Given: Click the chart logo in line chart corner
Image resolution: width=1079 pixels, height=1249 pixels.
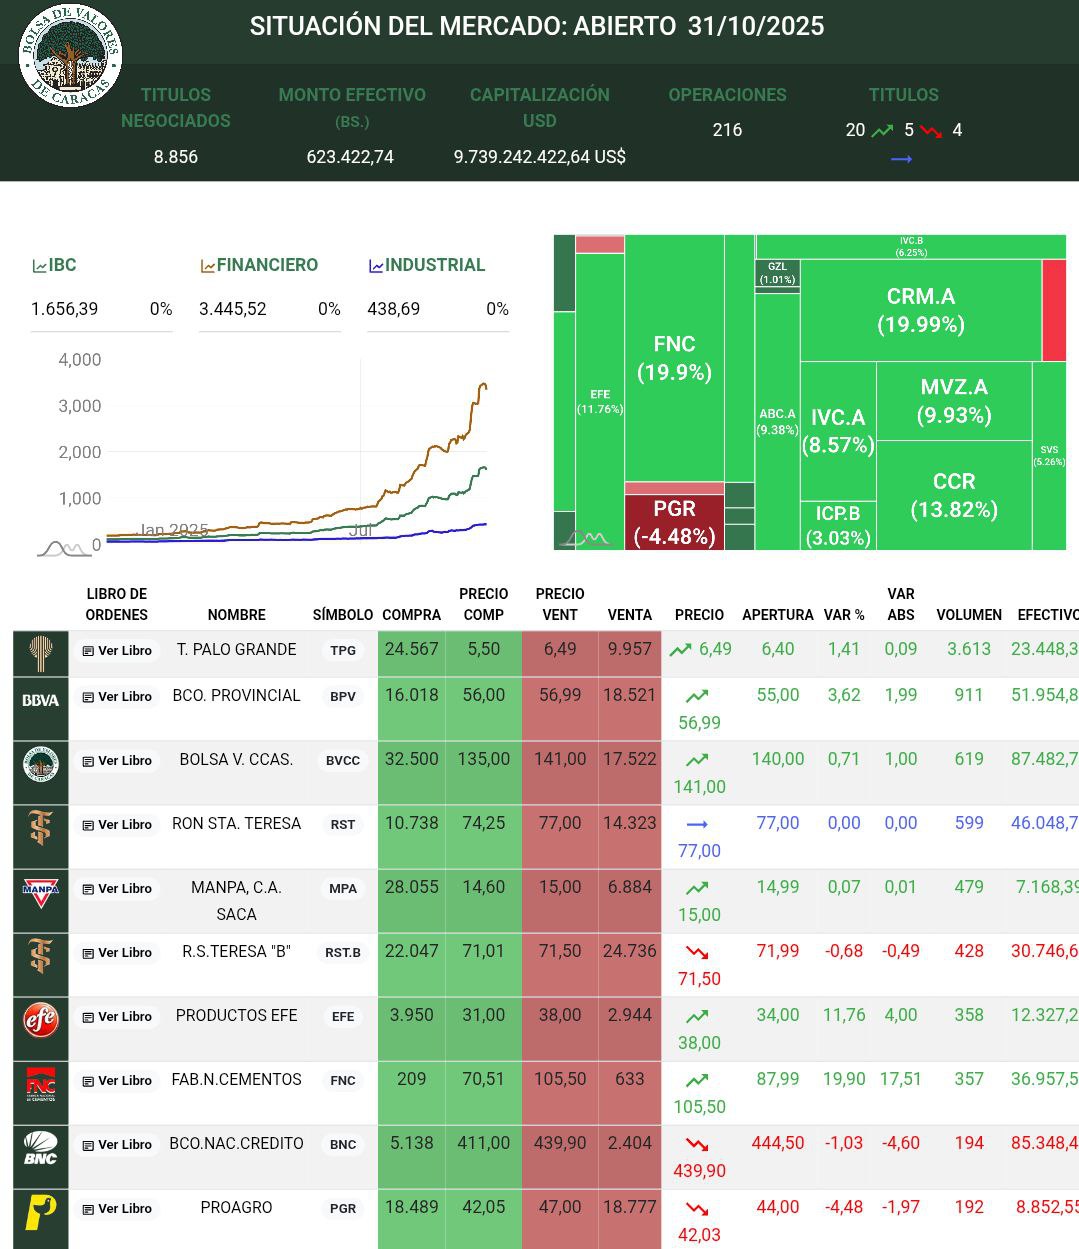Looking at the screenshot, I should click(x=64, y=548).
